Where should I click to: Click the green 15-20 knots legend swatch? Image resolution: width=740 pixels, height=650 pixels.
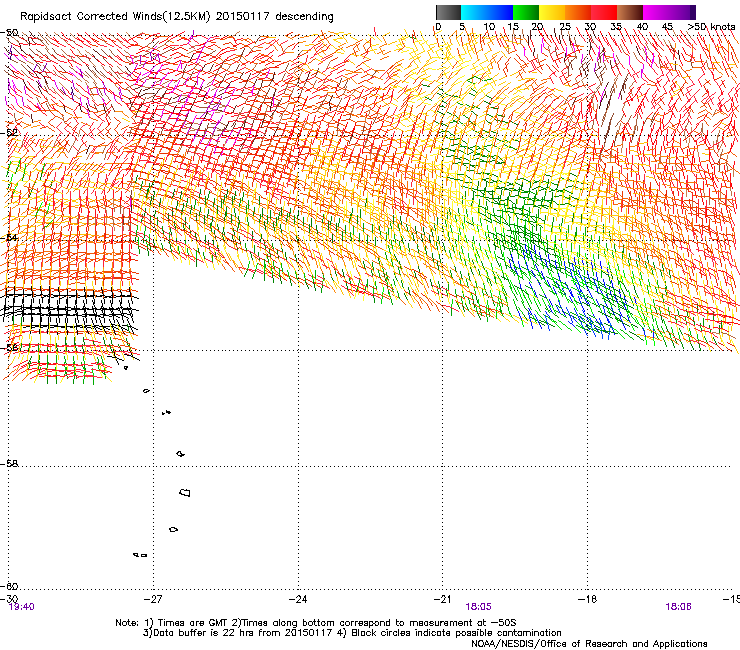coord(526,12)
